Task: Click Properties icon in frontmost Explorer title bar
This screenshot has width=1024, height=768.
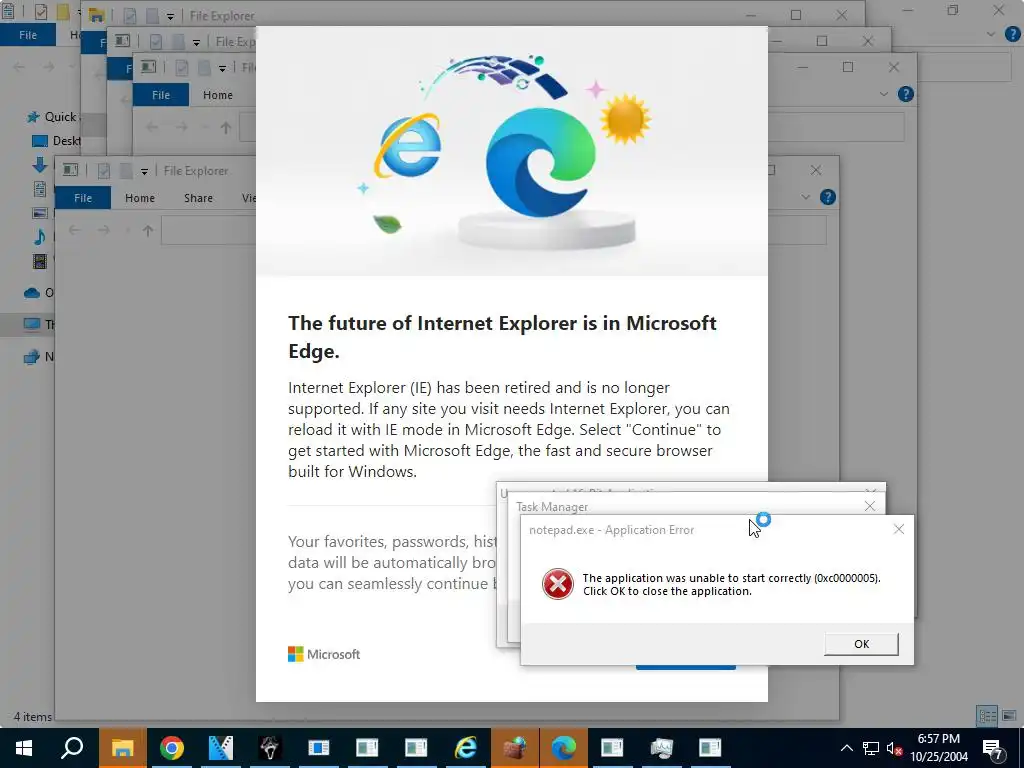Action: tap(104, 170)
